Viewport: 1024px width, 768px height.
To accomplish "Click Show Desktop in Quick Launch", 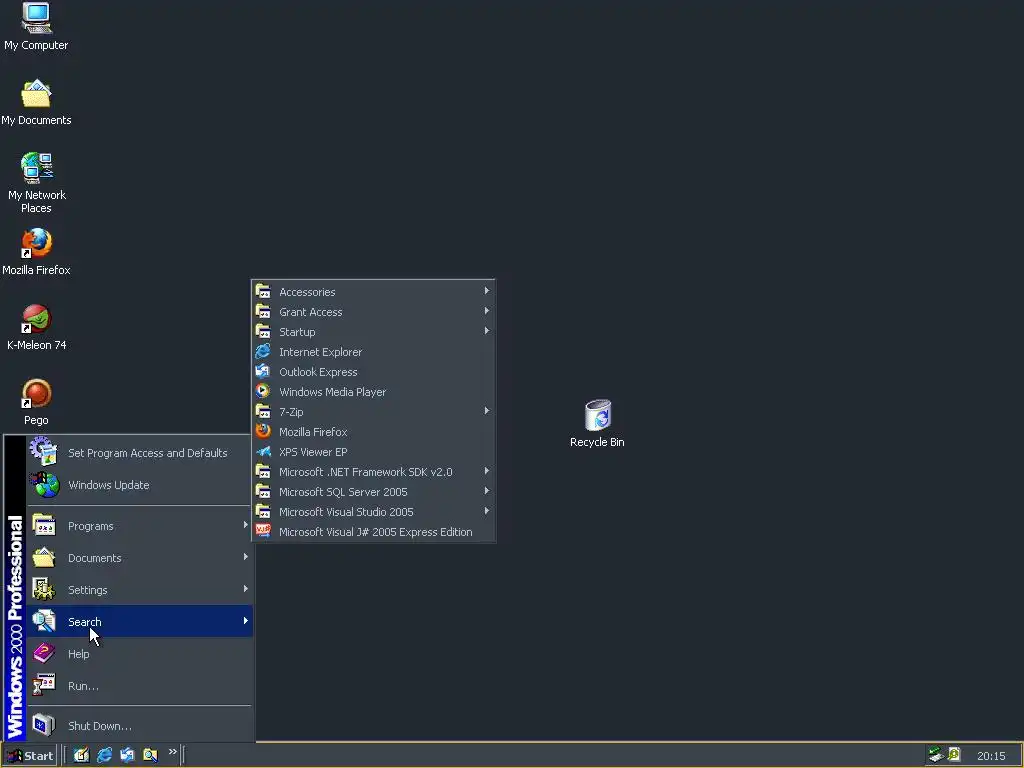I will [x=81, y=755].
